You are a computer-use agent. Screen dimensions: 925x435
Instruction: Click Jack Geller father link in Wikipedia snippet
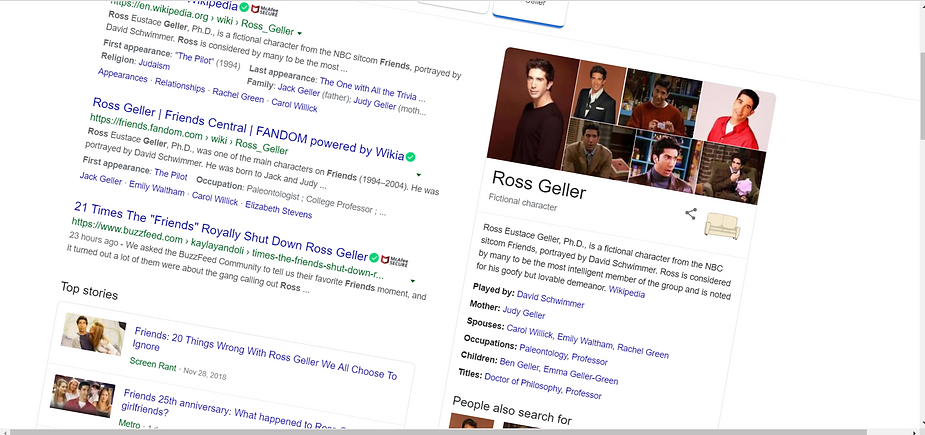click(299, 90)
